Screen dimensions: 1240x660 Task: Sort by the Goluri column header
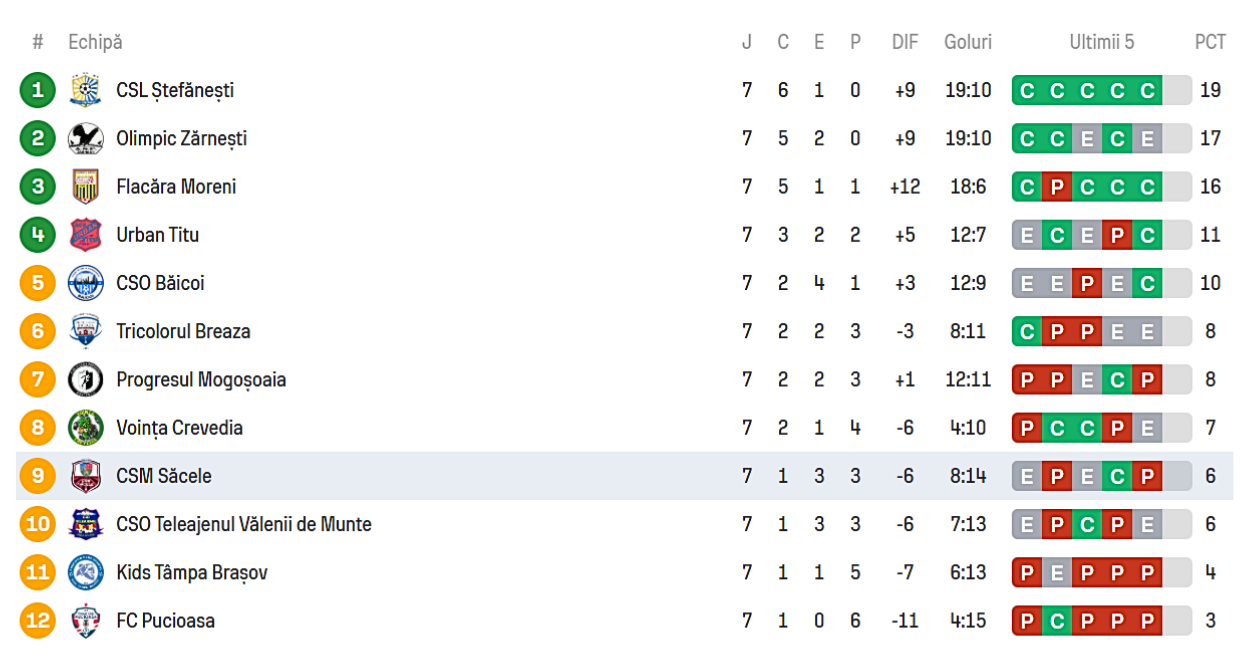tap(968, 42)
